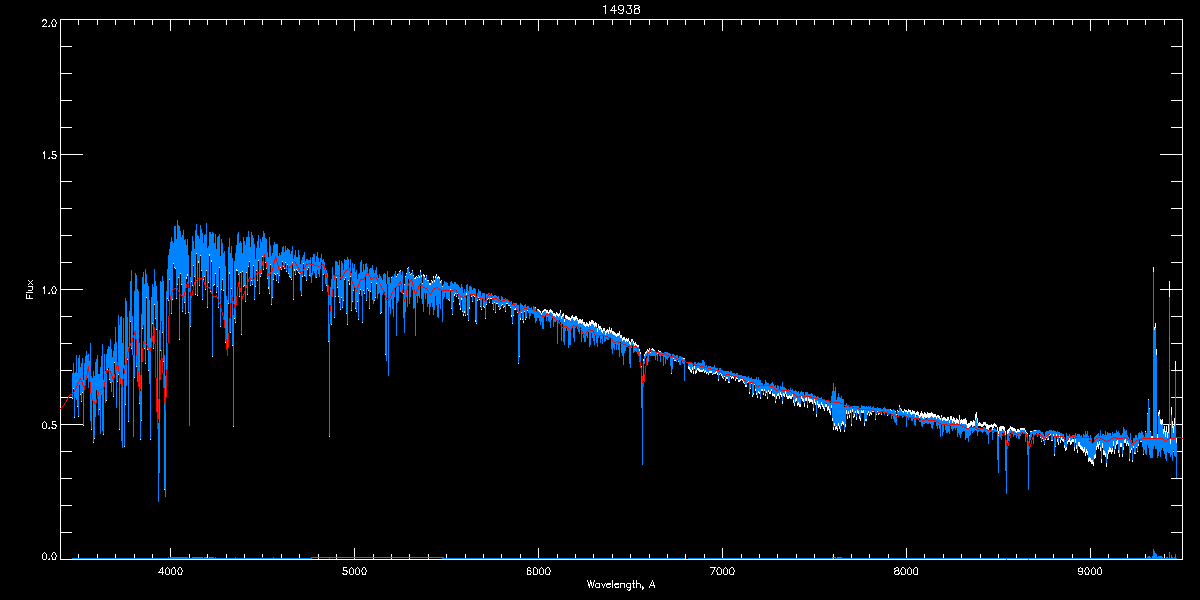Click the 4000 wavelength tick label
Screen dimensions: 1200x600
click(171, 572)
